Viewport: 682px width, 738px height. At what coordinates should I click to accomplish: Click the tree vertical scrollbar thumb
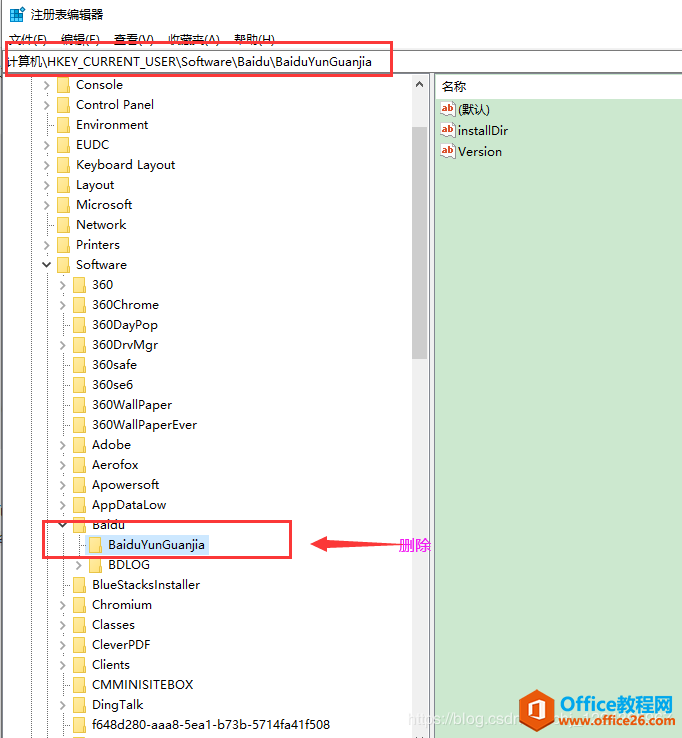[419, 243]
